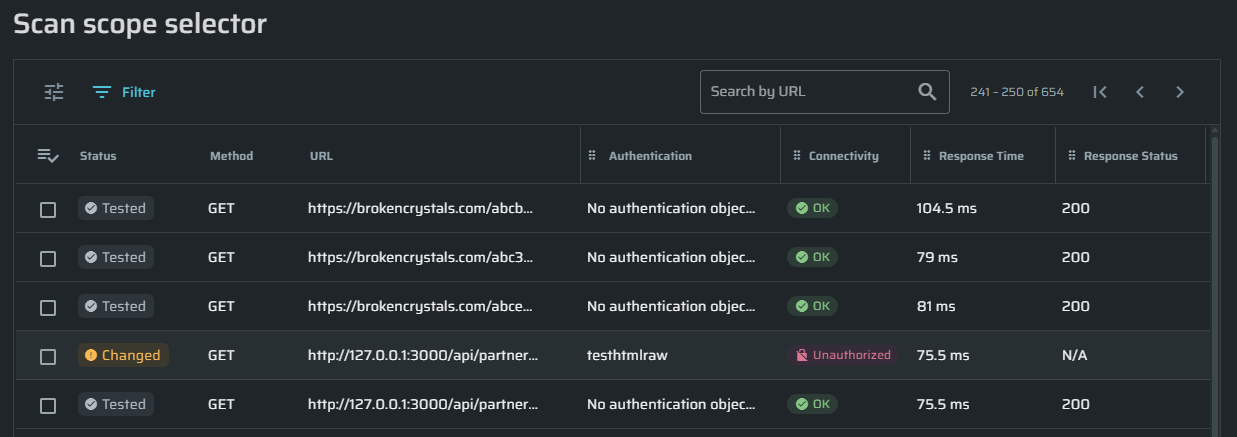Grab the Authentication column drag handle
1237x437 pixels.
tap(592, 156)
